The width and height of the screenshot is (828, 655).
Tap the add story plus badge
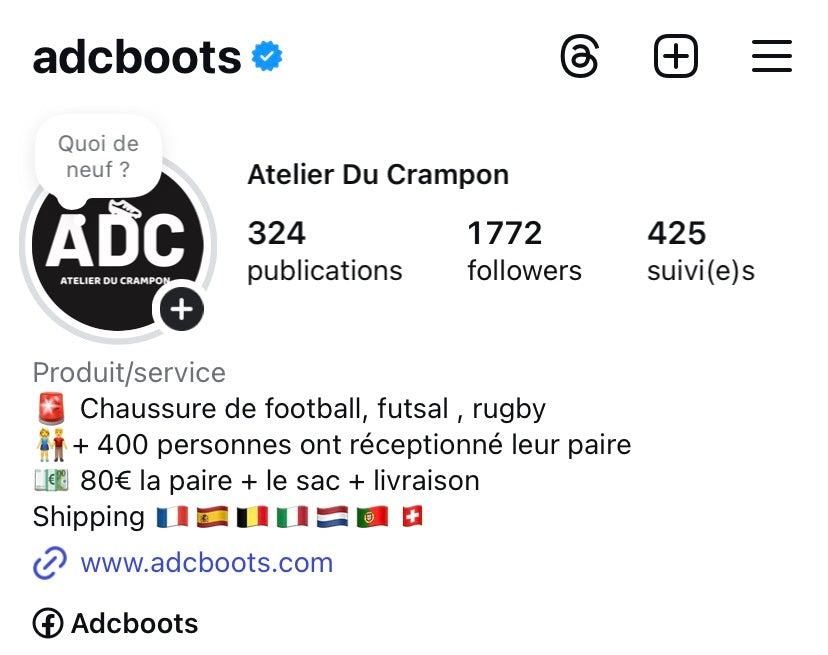pos(181,310)
